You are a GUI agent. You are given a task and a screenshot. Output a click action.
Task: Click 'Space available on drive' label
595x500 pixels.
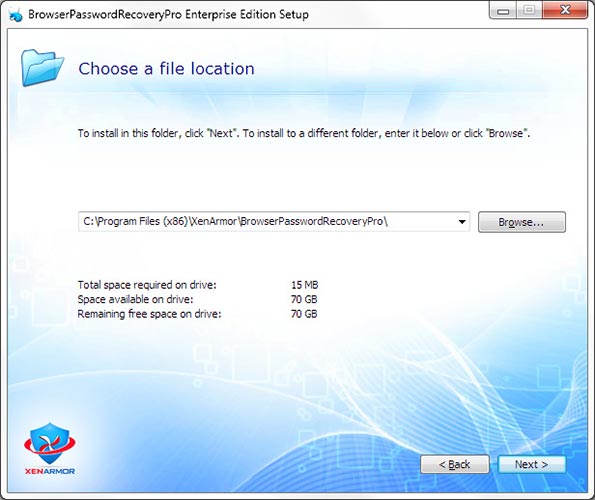tap(135, 299)
